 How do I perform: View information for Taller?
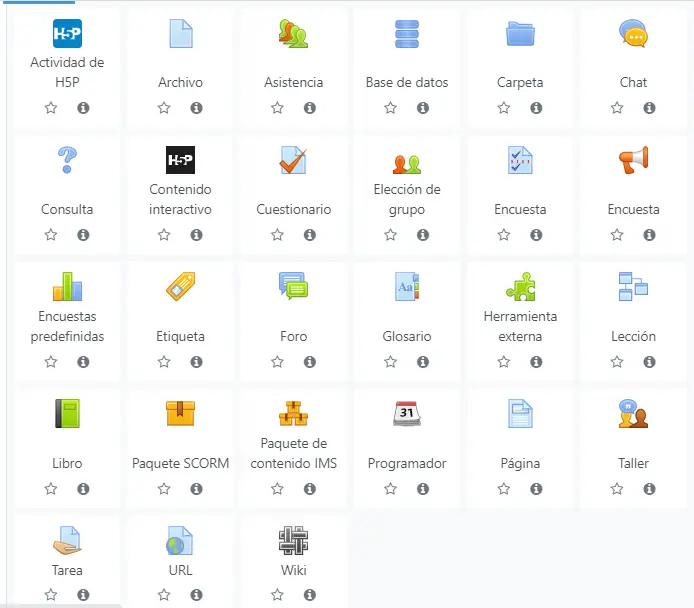(649, 489)
